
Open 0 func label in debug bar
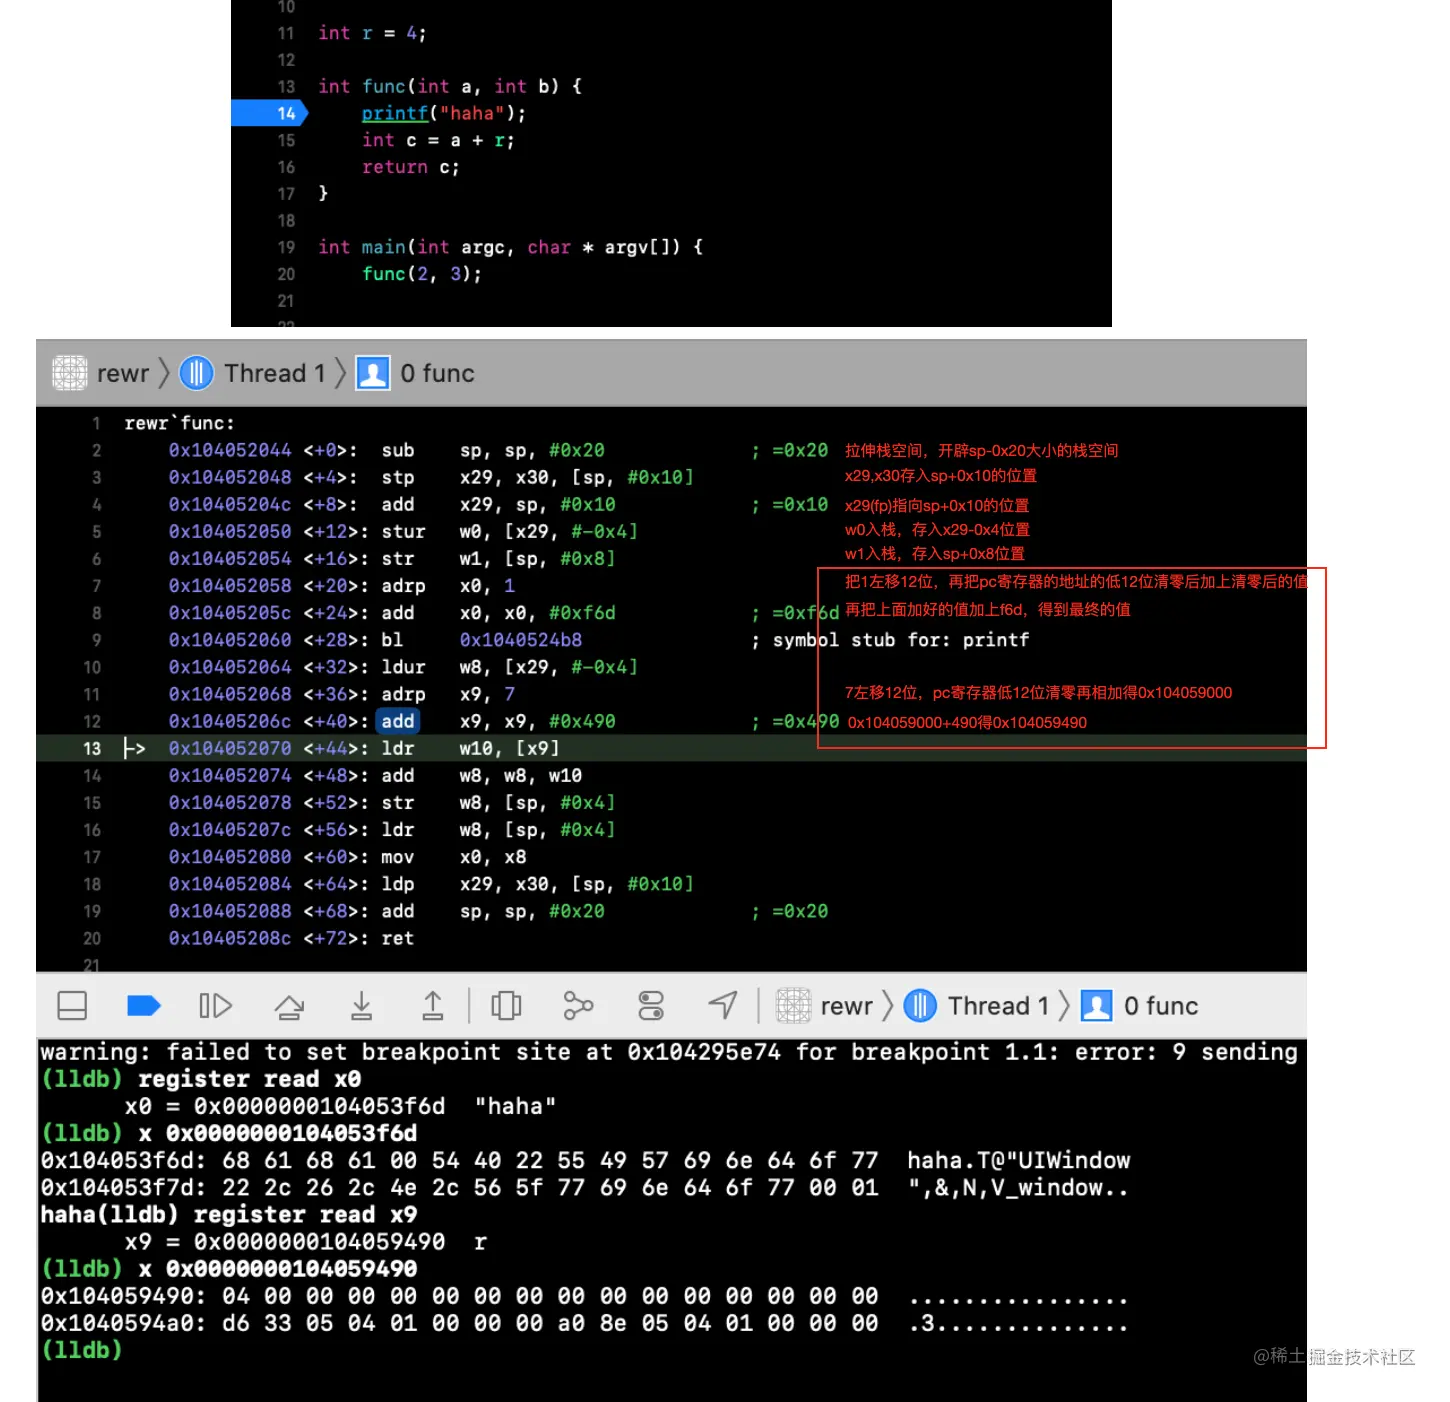(1161, 1006)
